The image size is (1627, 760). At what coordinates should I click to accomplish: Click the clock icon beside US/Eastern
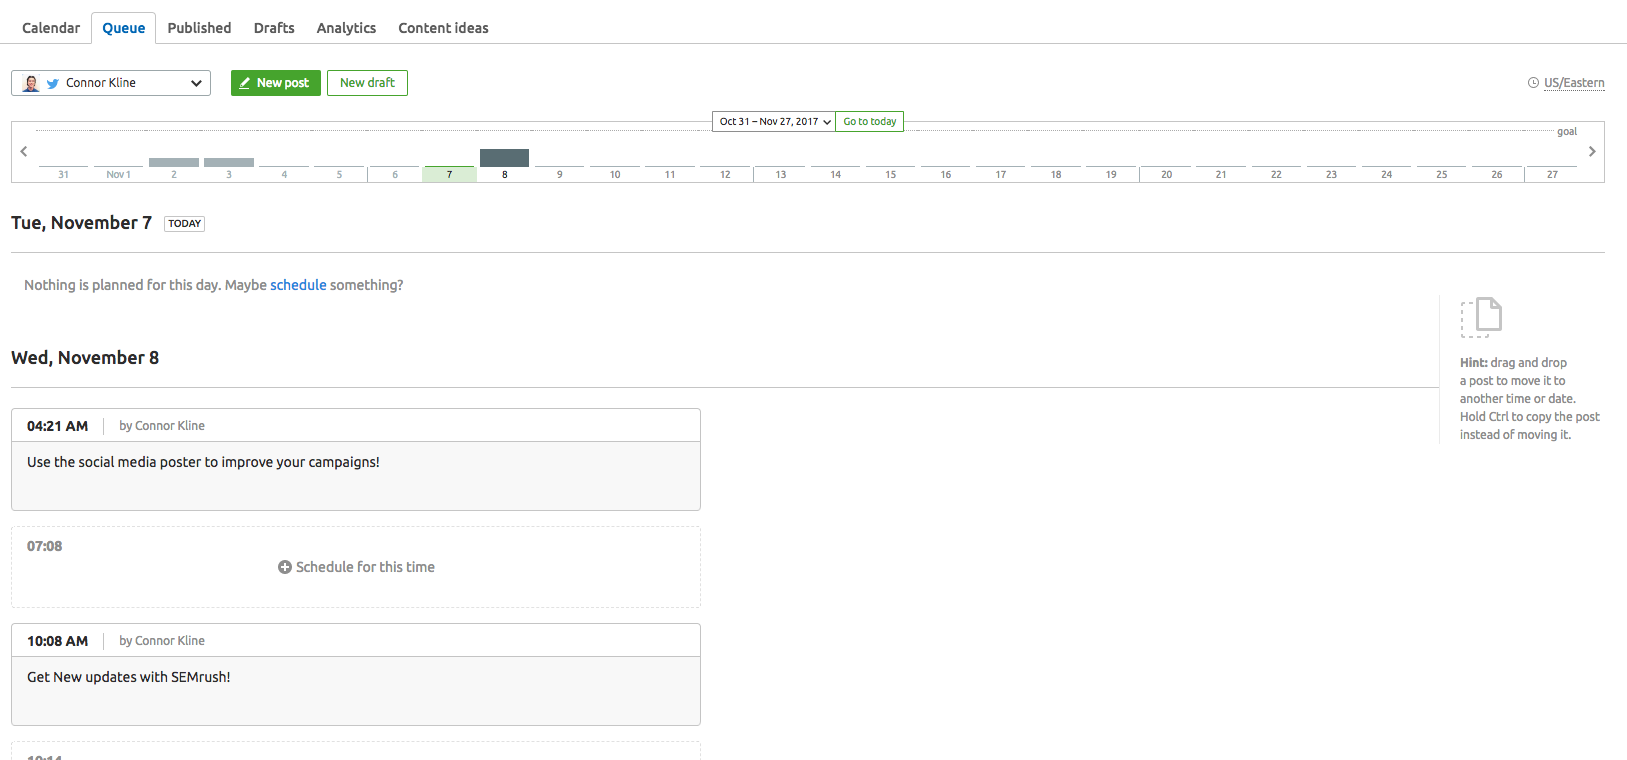1533,83
